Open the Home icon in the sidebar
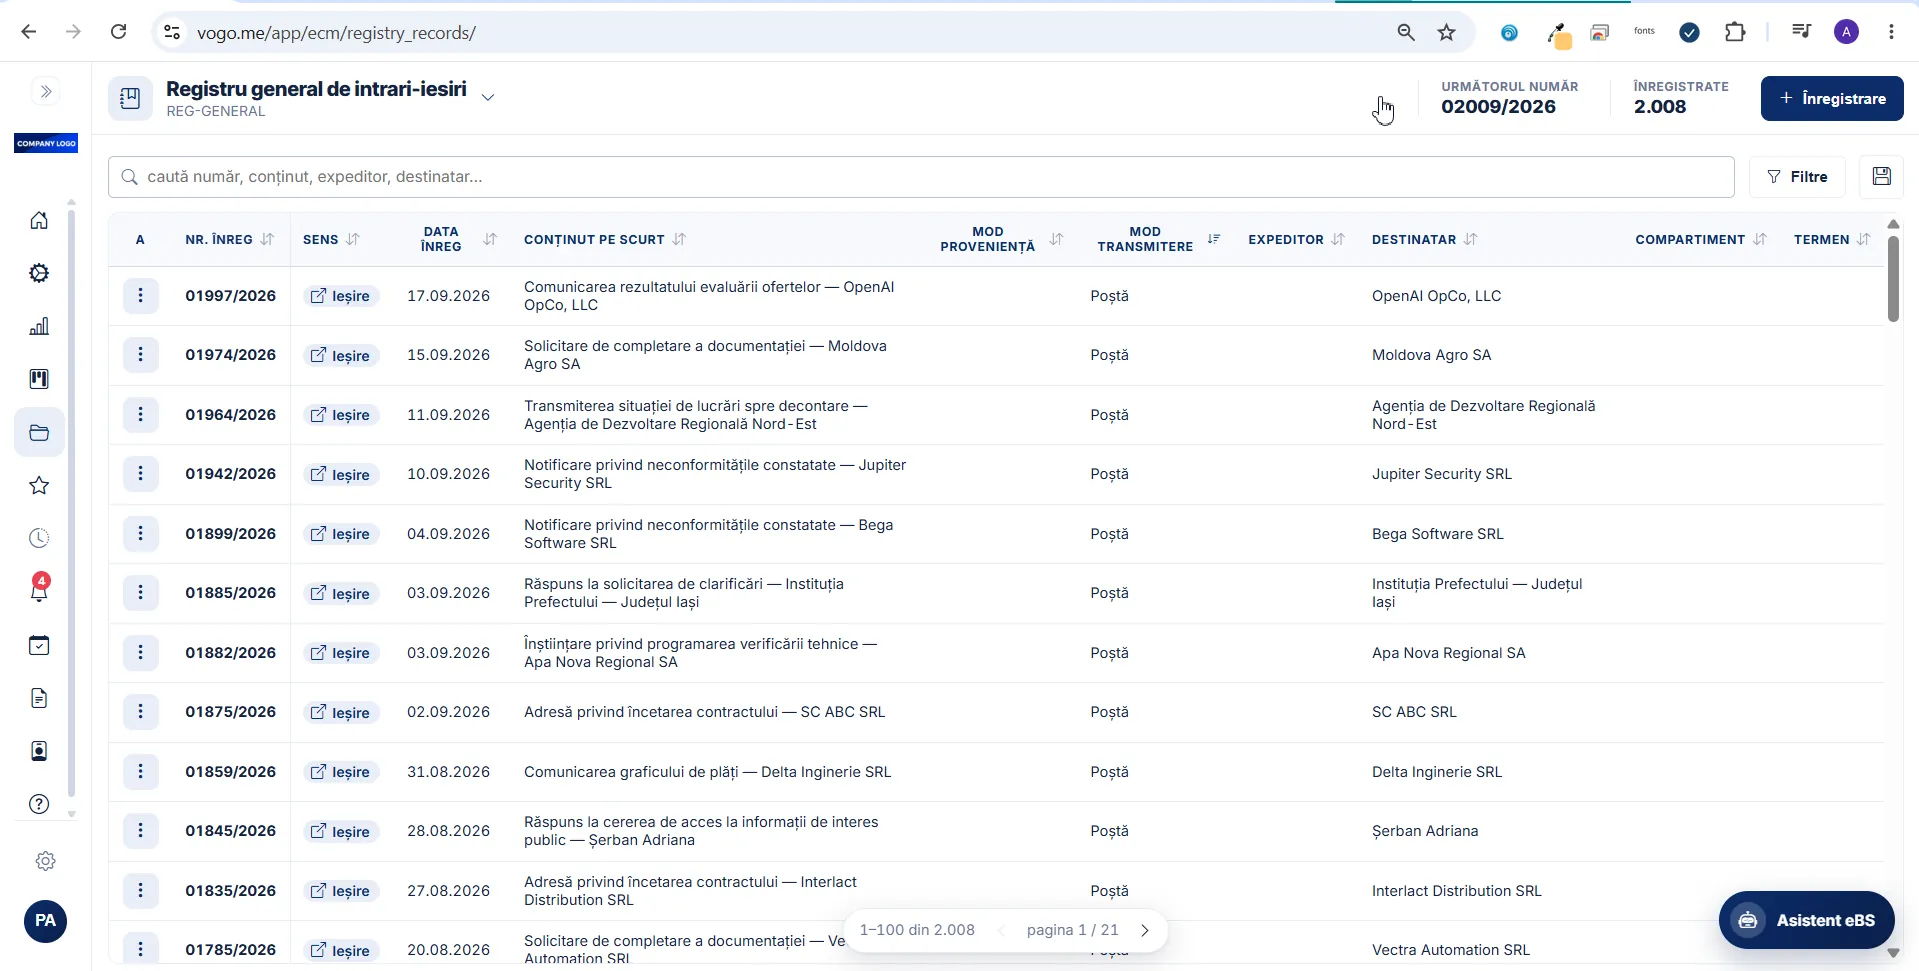This screenshot has height=971, width=1919. point(39,220)
